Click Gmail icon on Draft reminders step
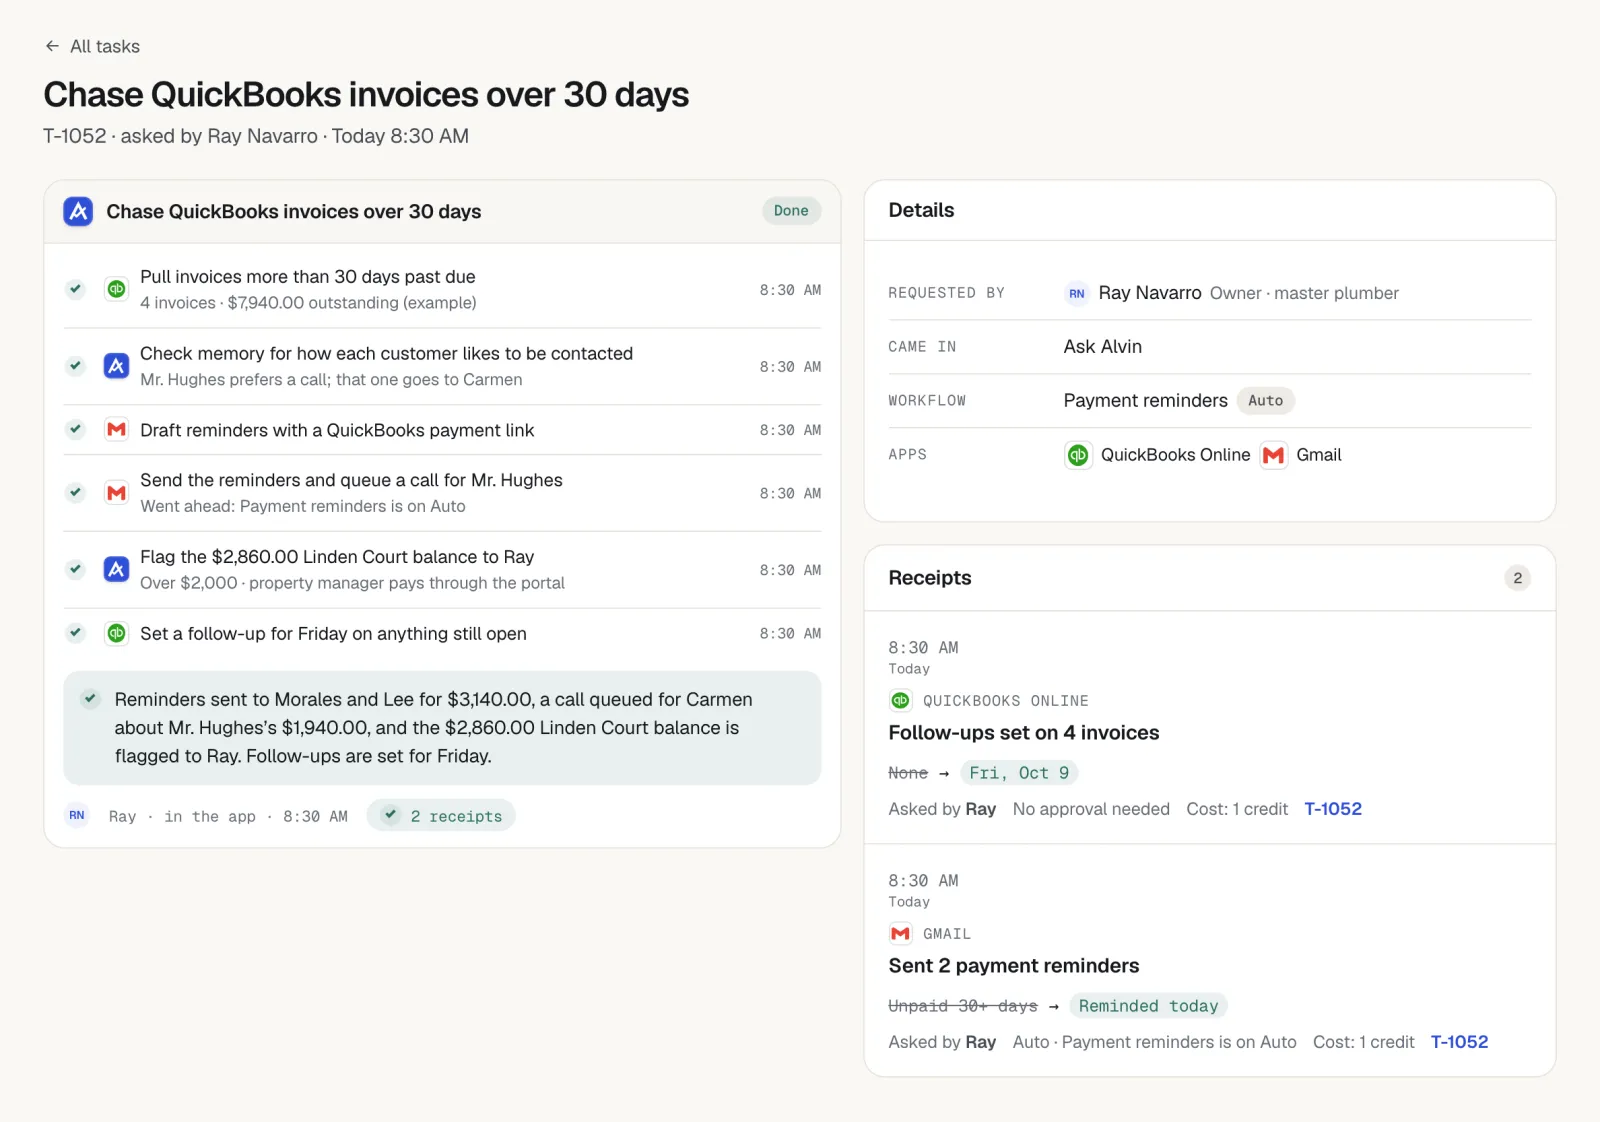Screen dimensions: 1600x1122 pyautogui.click(x=117, y=430)
